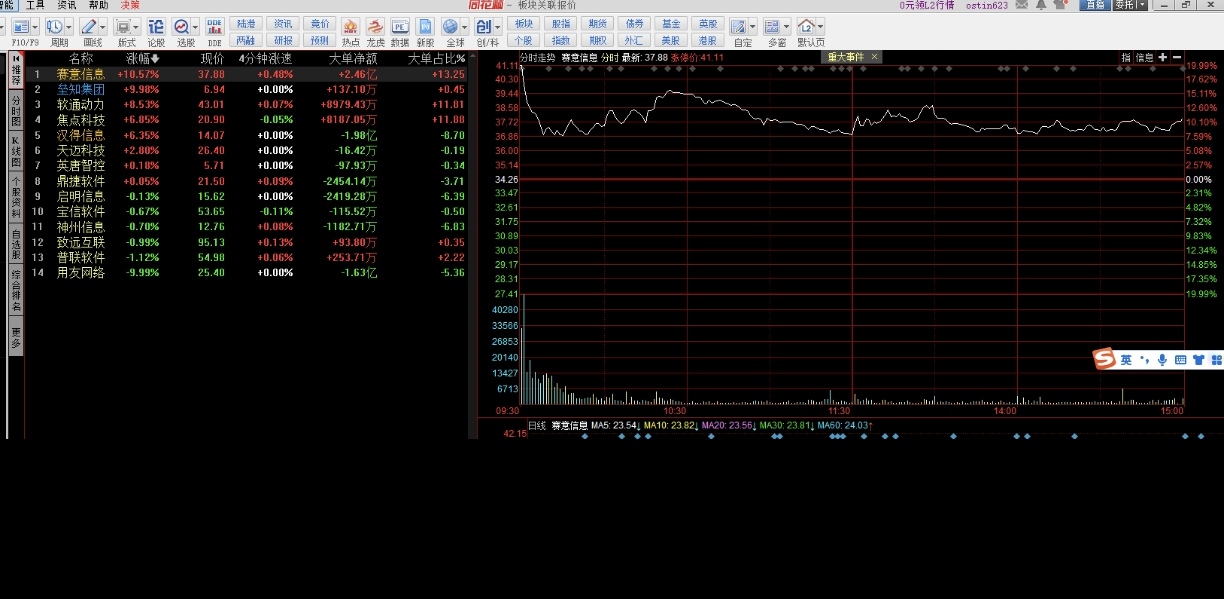The image size is (1224, 599).
Task: Open the 龙虎 ranking list icon
Action: (375, 26)
